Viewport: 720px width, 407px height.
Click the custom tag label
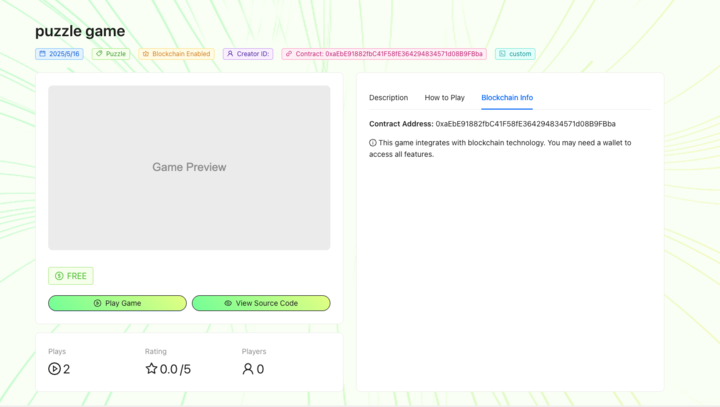[520, 54]
